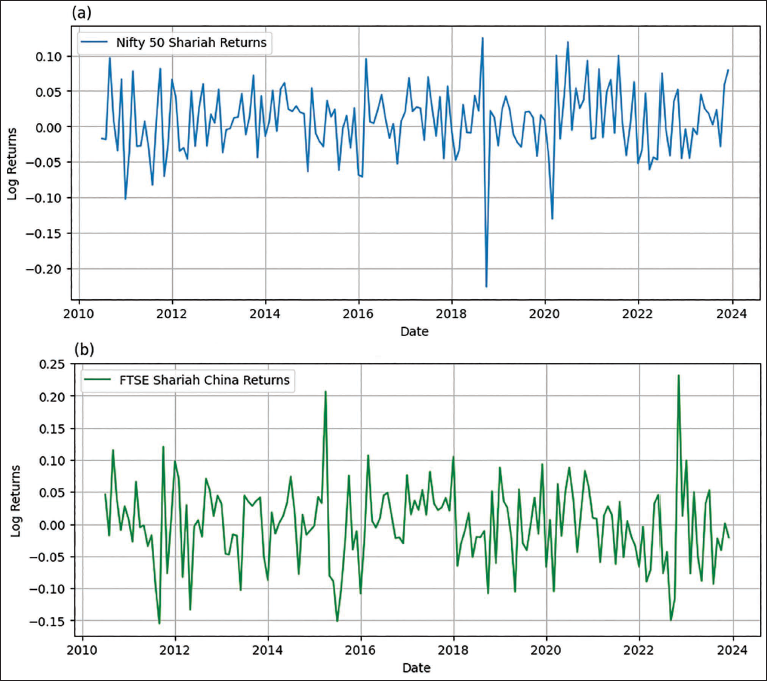This screenshot has width=767, height=681.
Task: Click the Nifty 2020 trough near -0.13
Action: point(552,219)
